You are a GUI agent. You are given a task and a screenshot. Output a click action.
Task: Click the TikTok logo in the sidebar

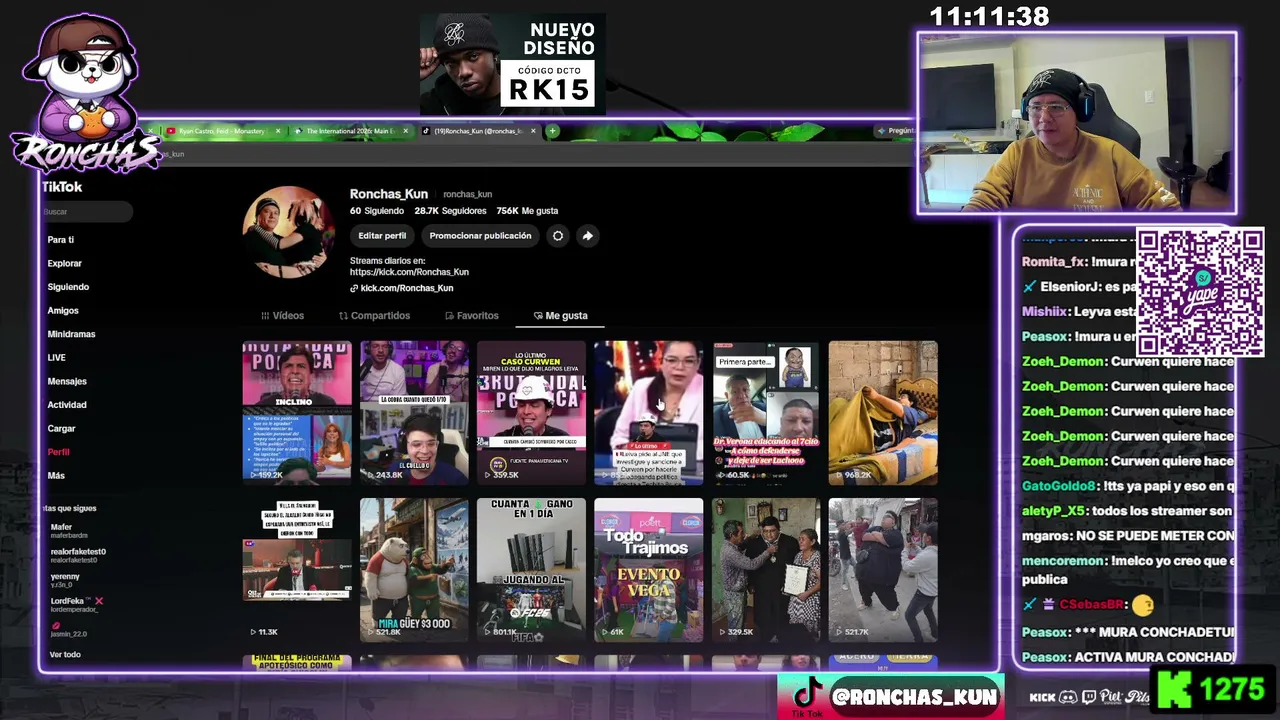(62, 187)
